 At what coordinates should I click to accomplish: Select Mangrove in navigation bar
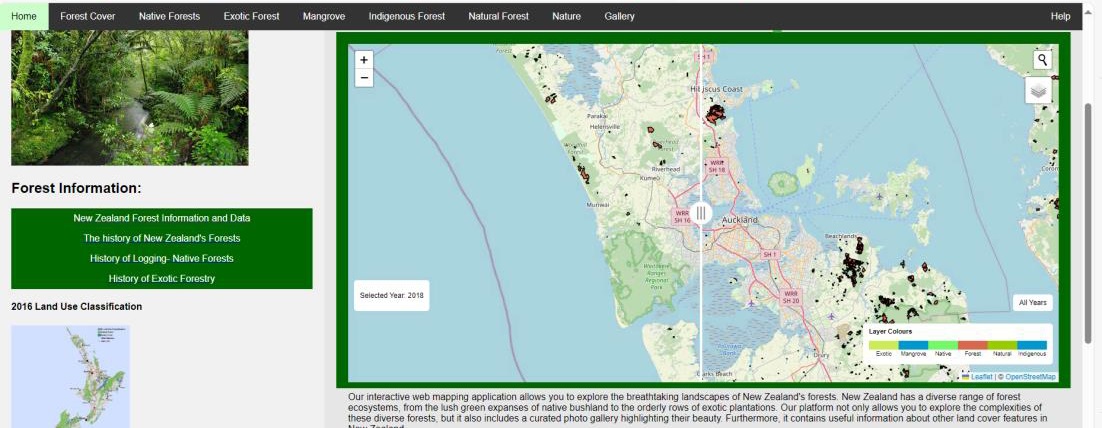click(x=324, y=16)
